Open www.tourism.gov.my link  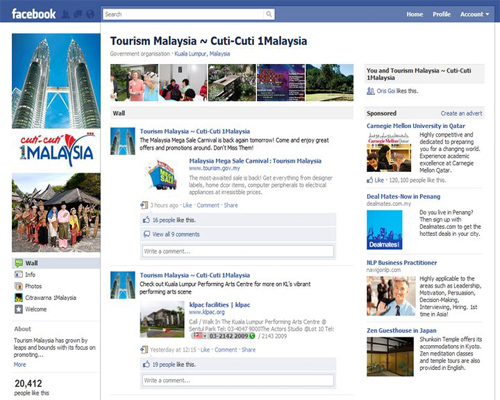(214, 168)
